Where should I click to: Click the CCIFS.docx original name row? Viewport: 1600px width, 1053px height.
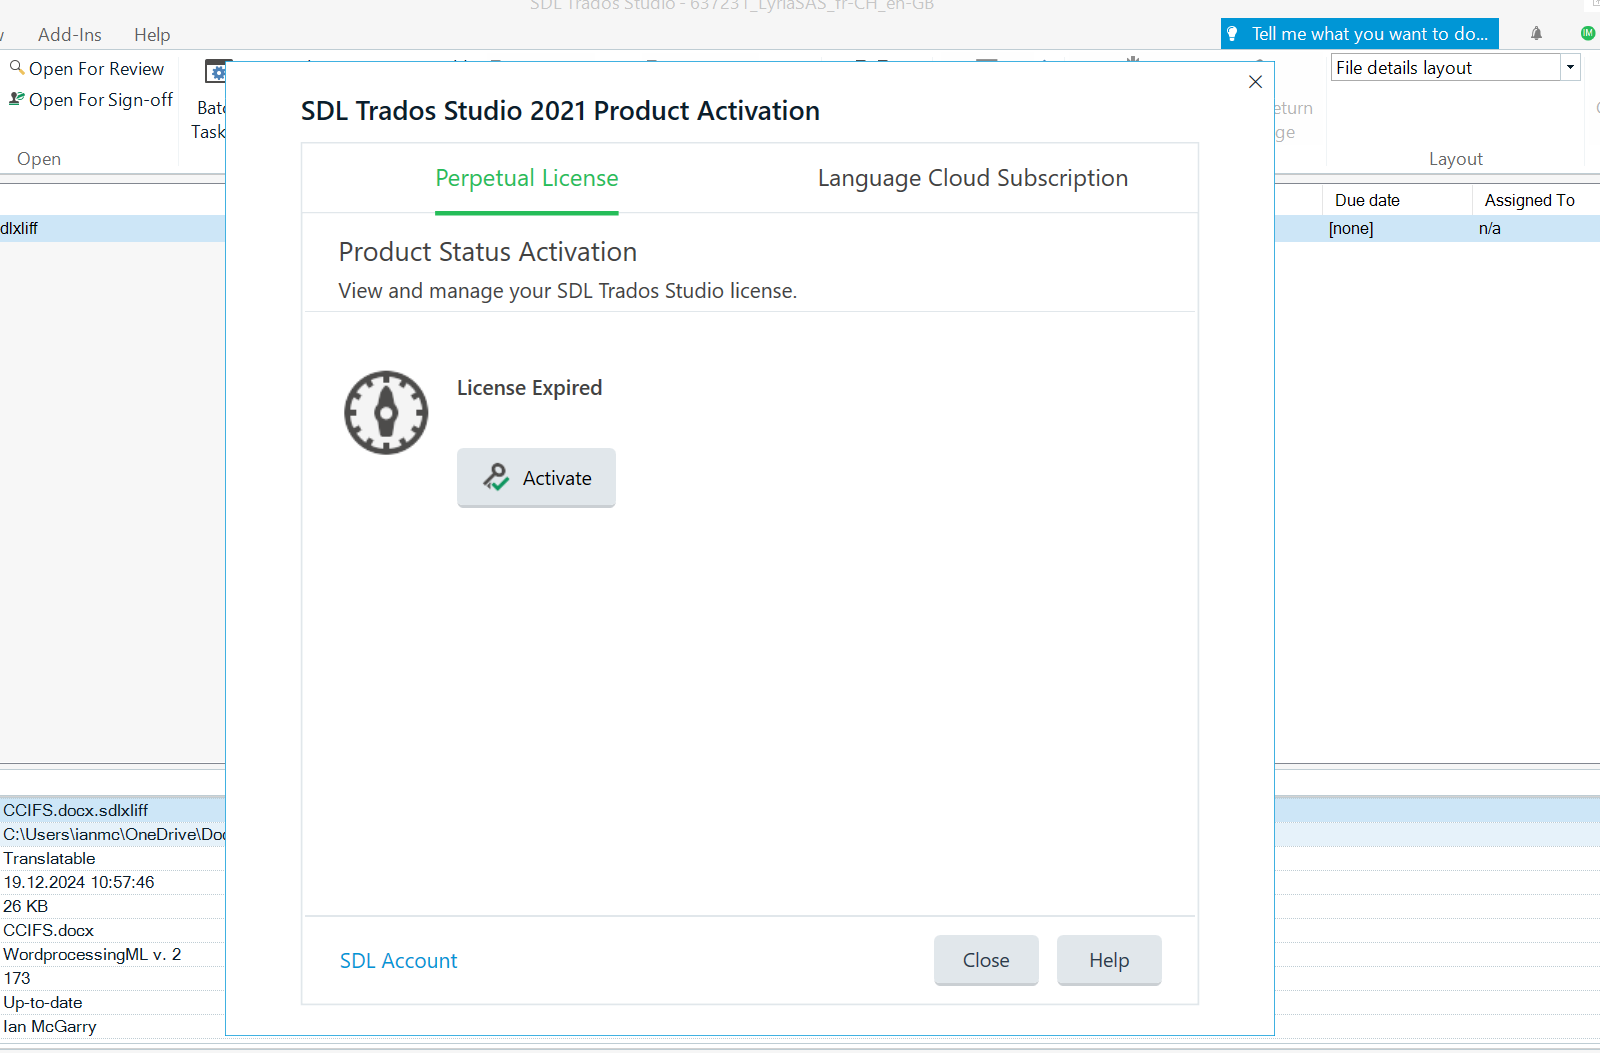coord(112,930)
